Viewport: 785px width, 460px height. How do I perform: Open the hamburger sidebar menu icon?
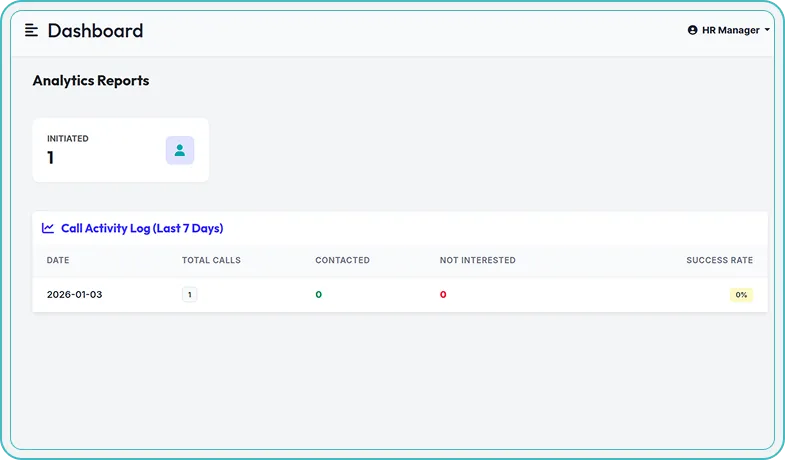(x=31, y=31)
